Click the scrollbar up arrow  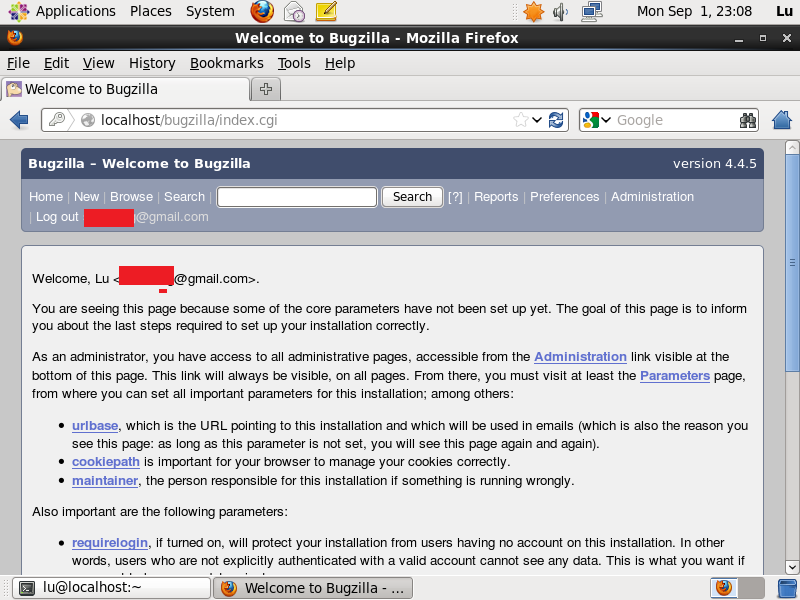(x=792, y=148)
